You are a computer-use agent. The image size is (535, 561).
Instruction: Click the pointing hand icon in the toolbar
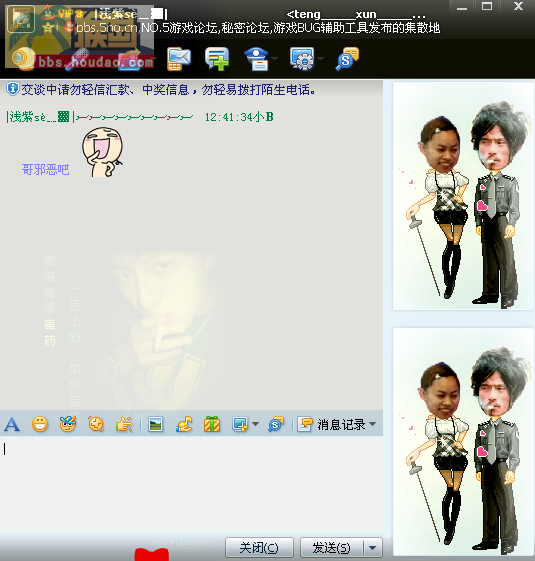click(x=124, y=425)
